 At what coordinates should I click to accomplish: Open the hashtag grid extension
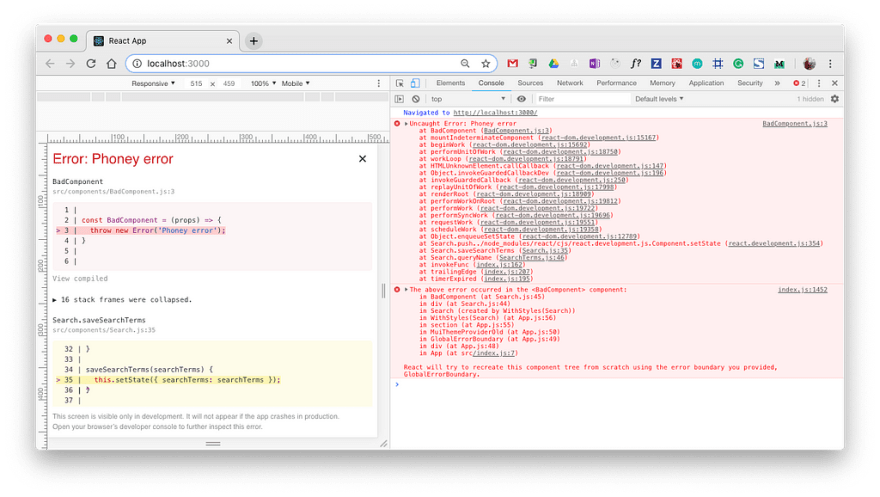point(717,63)
